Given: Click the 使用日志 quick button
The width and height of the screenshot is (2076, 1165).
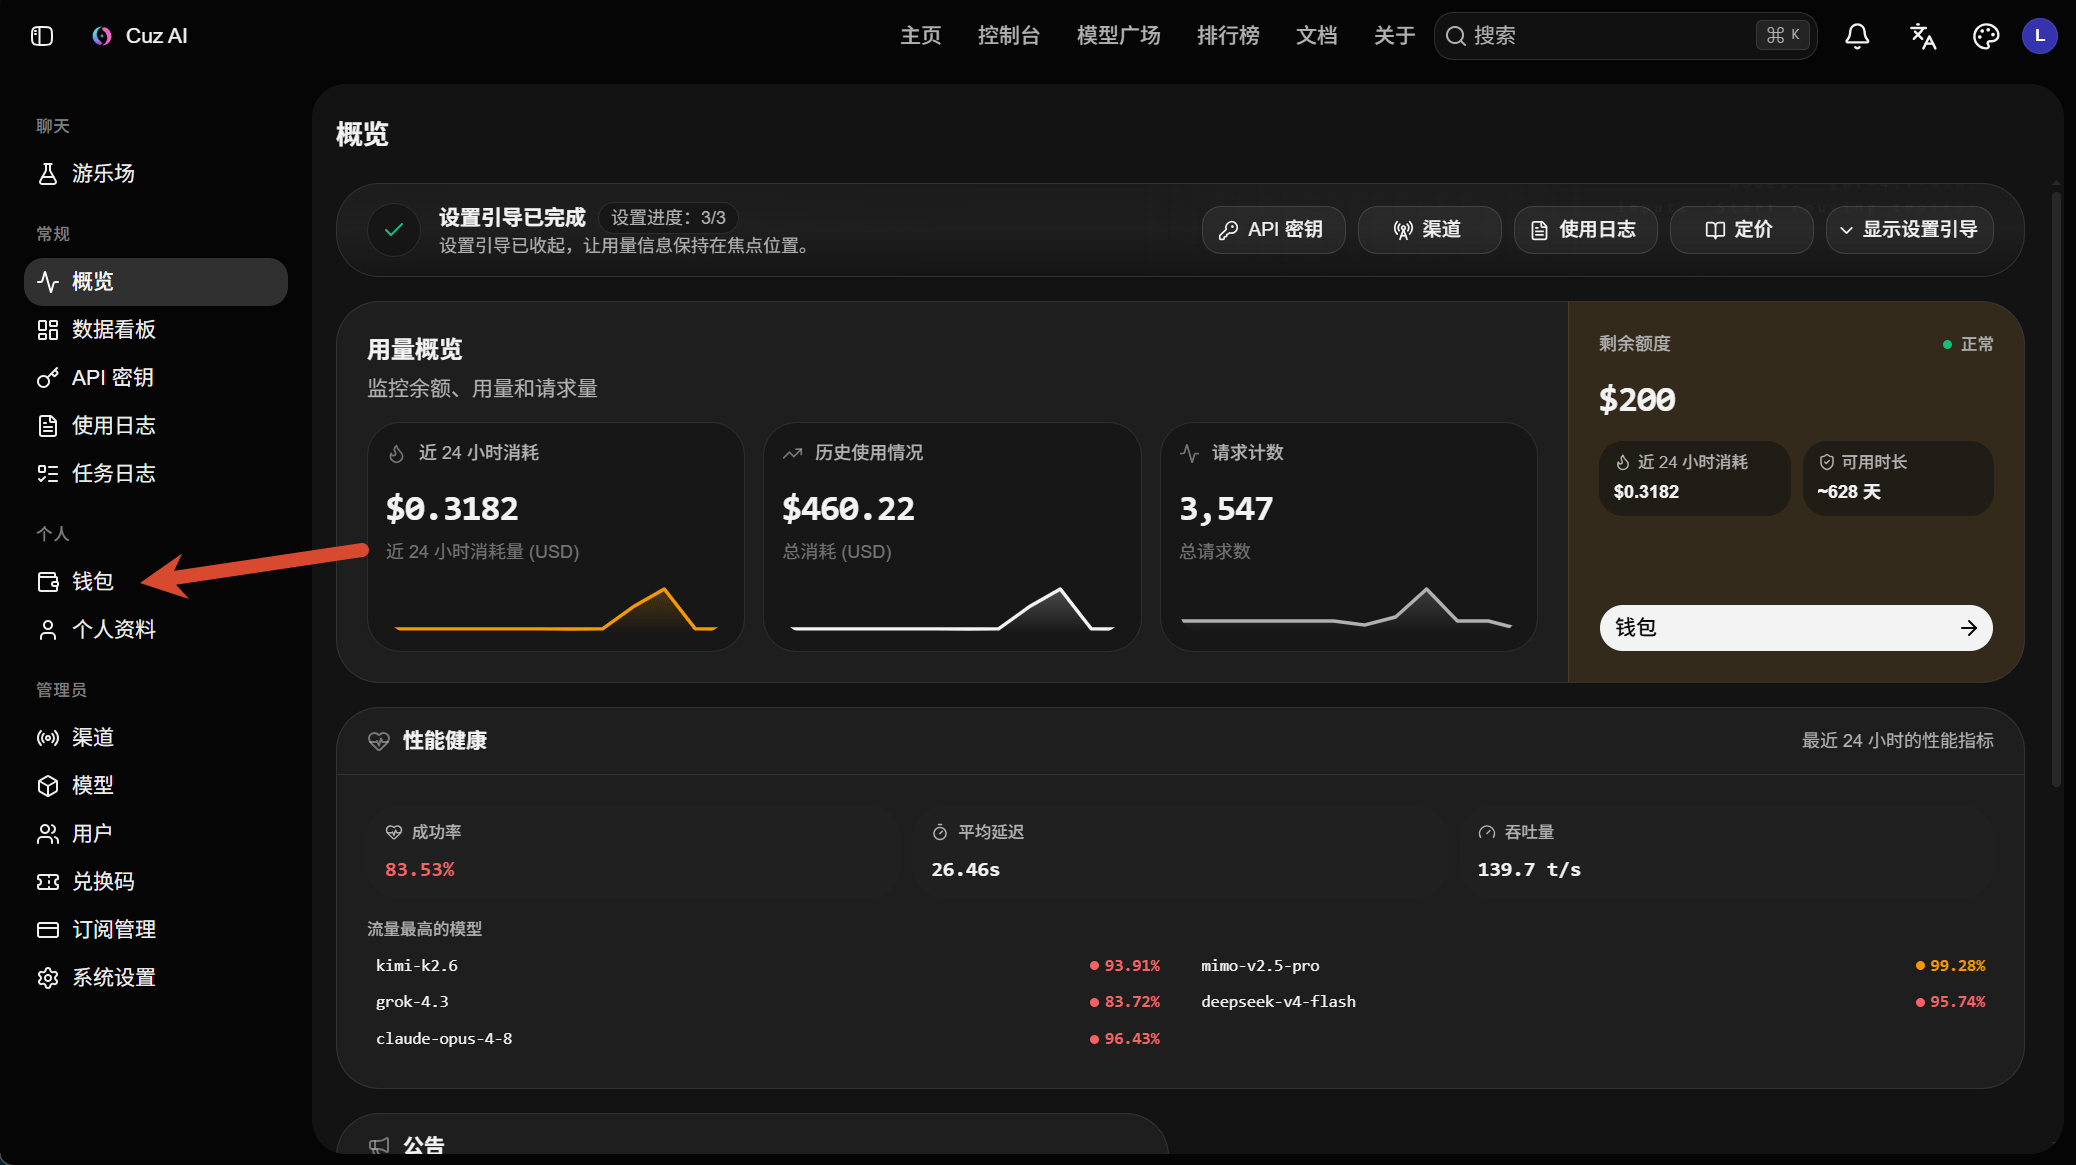Looking at the screenshot, I should pos(1585,230).
